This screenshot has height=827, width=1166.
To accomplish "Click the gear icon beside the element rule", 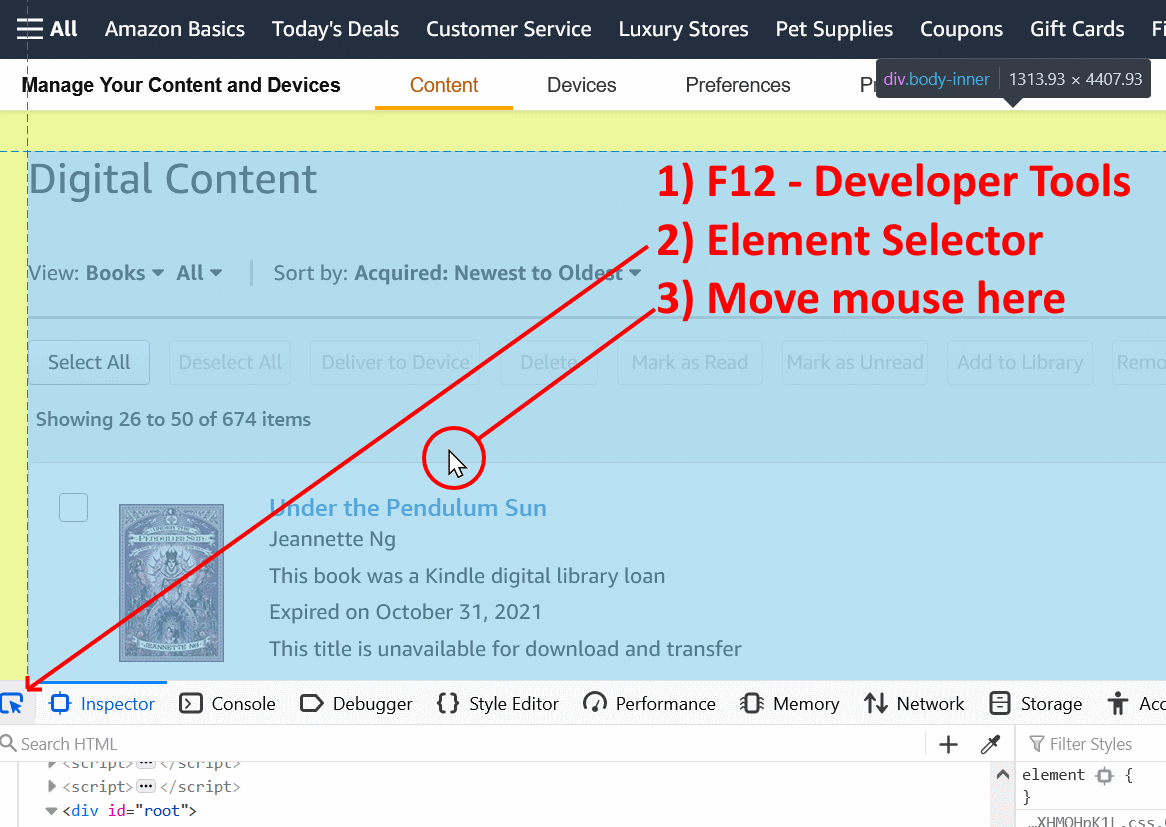I will point(1104,775).
